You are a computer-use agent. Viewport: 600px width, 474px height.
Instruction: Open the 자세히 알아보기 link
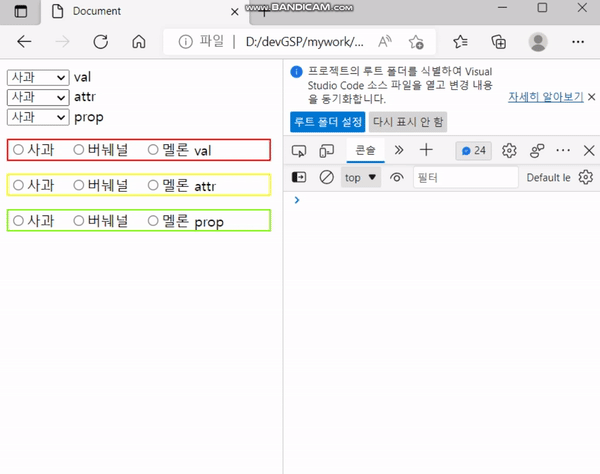(546, 97)
